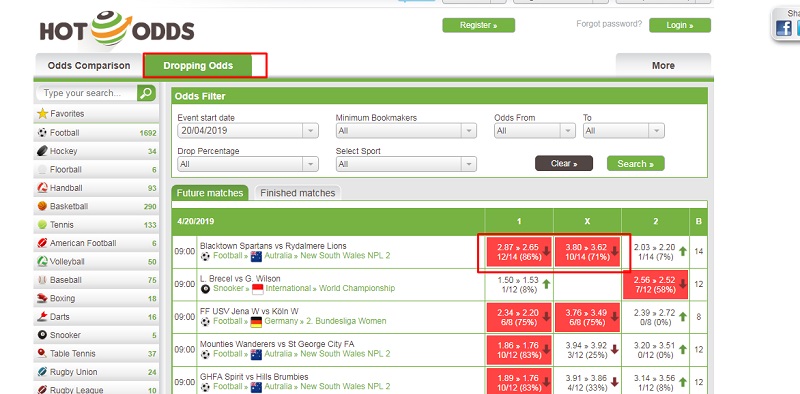Viewport: 800px width, 394px height.
Task: Open the Odds Comparison tab
Action: pyautogui.click(x=89, y=65)
